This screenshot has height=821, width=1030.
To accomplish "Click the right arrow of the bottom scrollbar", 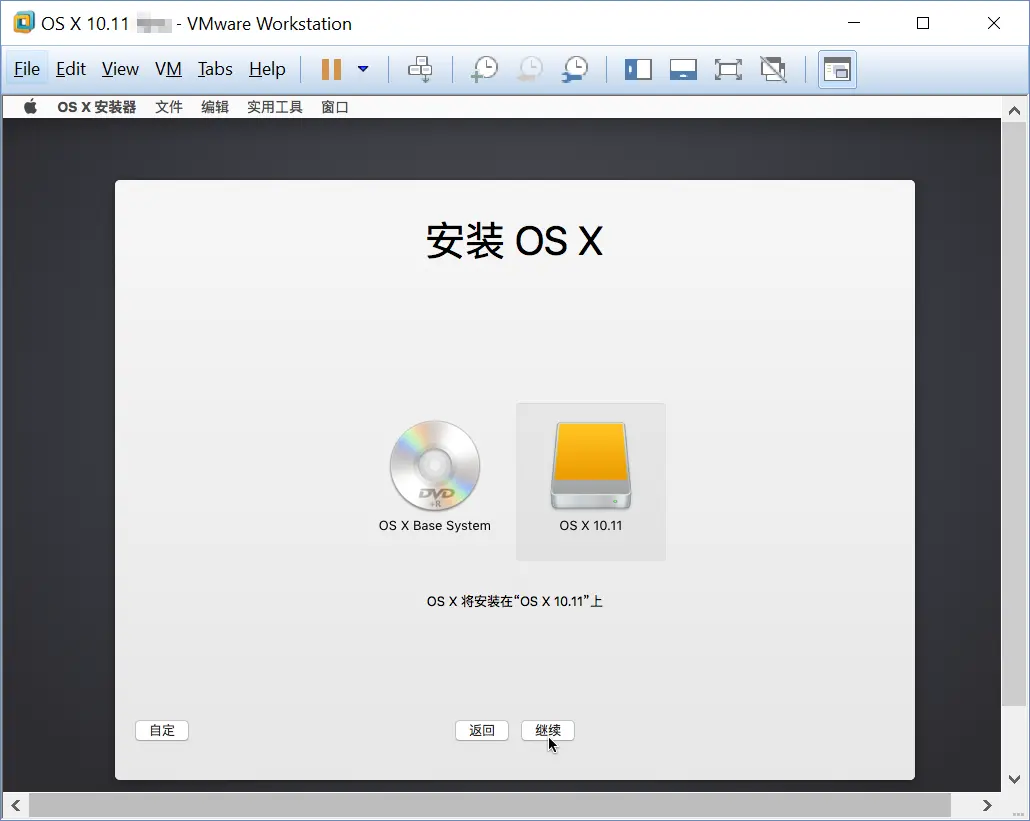I will (x=987, y=805).
